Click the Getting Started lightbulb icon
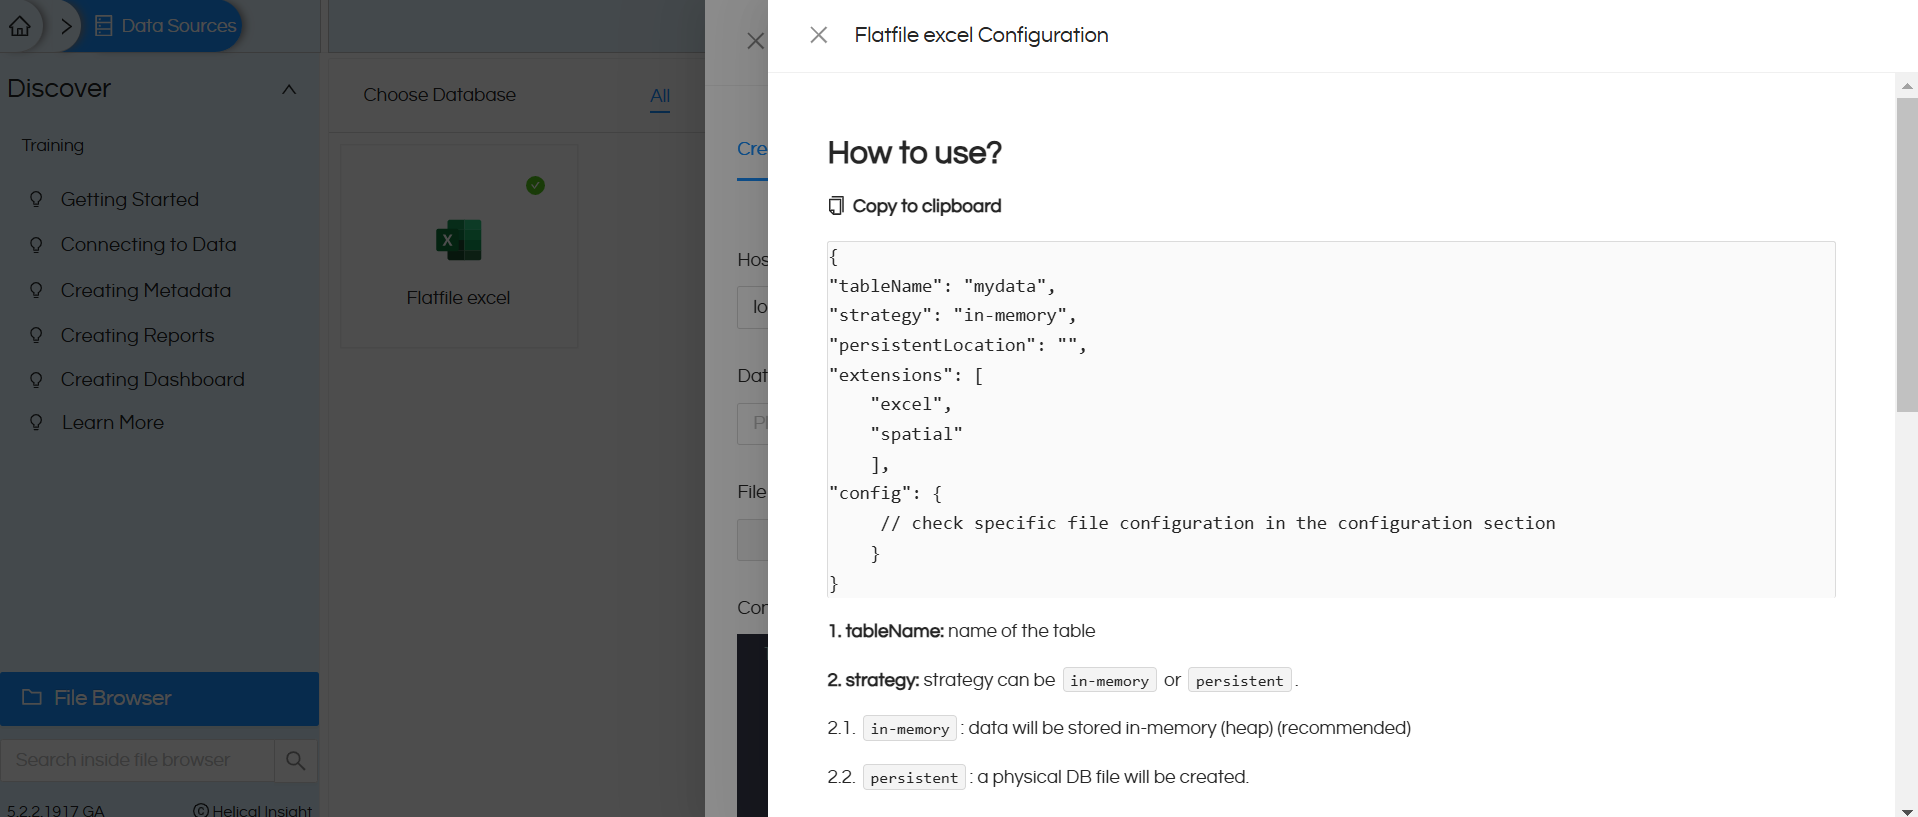Image resolution: width=1918 pixels, height=817 pixels. 36,199
